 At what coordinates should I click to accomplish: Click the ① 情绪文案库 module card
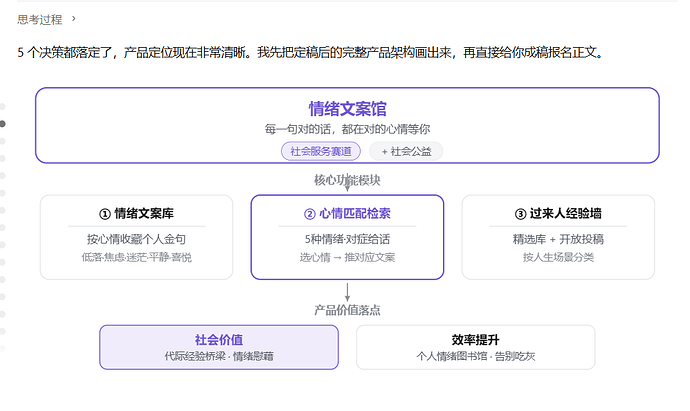136,237
